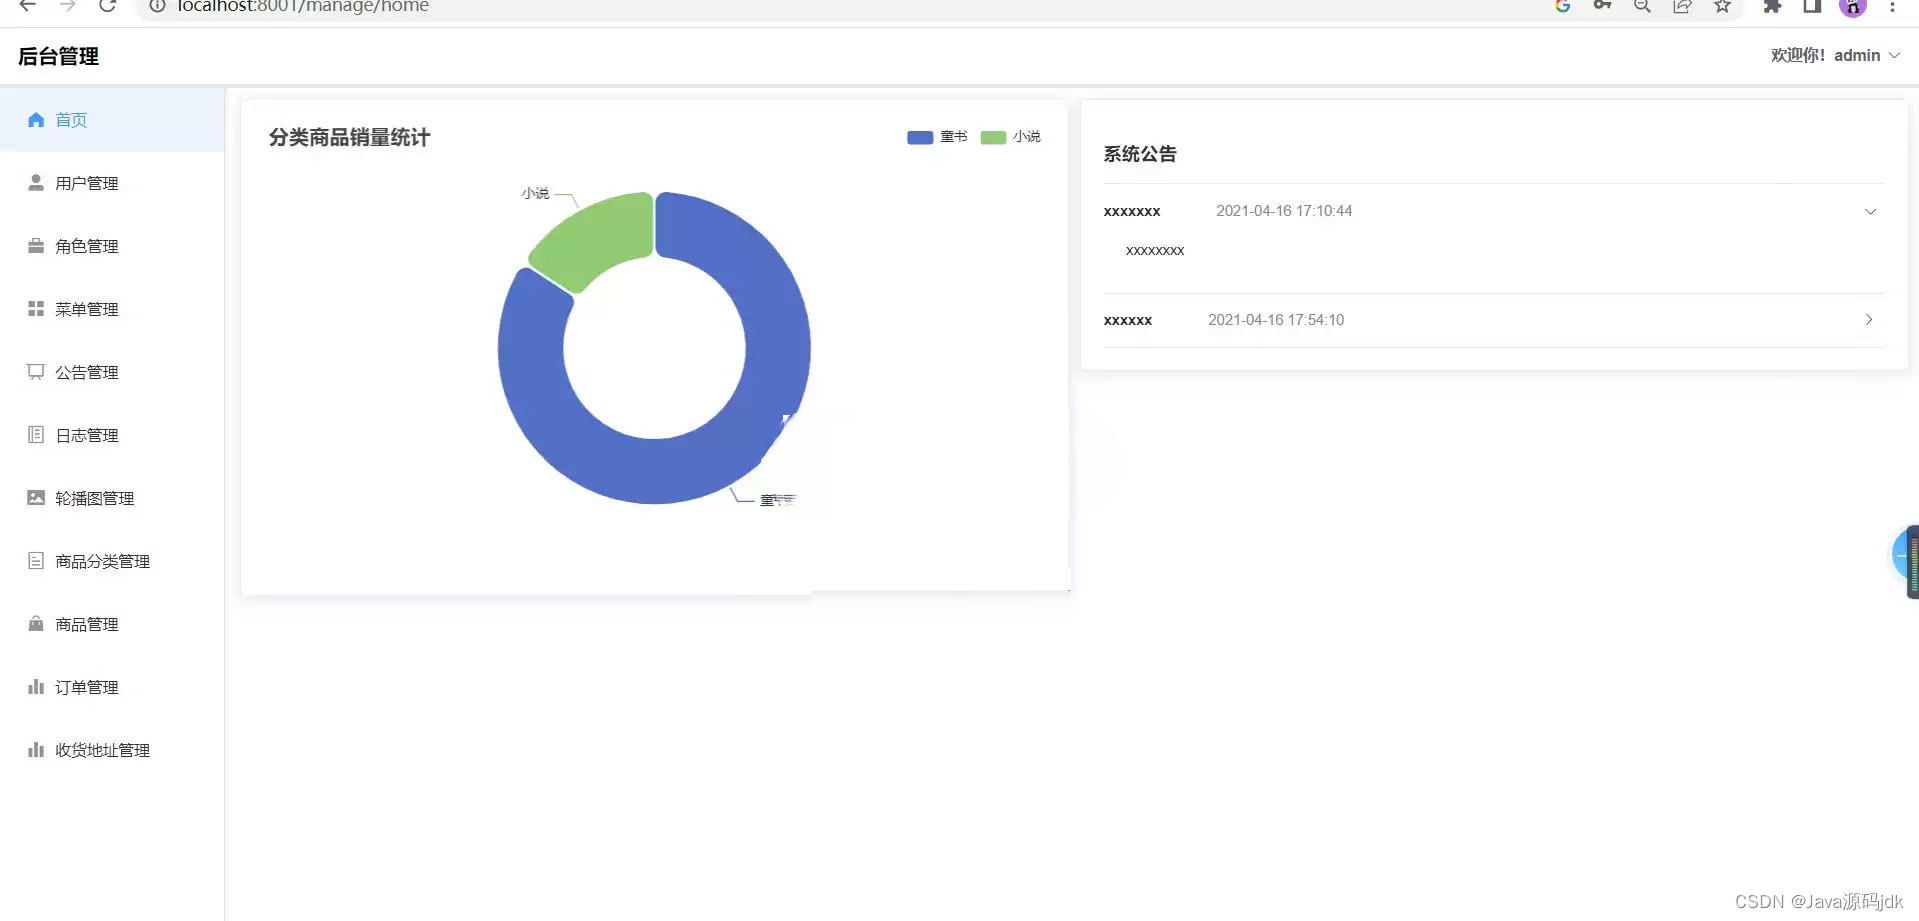The height and width of the screenshot is (921, 1919).
Task: Go to 轮播图管理 page
Action: (112, 498)
